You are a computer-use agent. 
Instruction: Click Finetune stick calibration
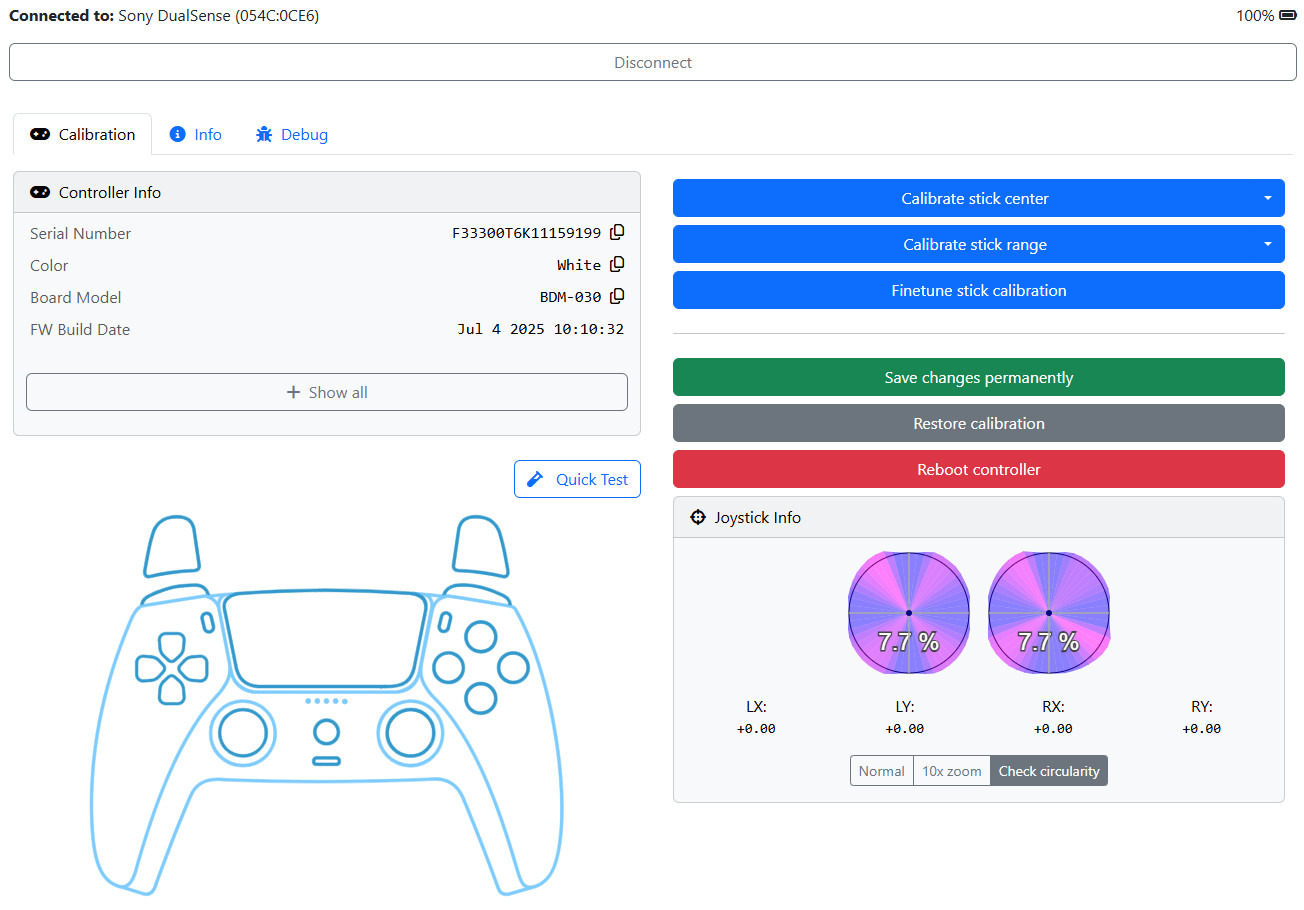tap(979, 290)
